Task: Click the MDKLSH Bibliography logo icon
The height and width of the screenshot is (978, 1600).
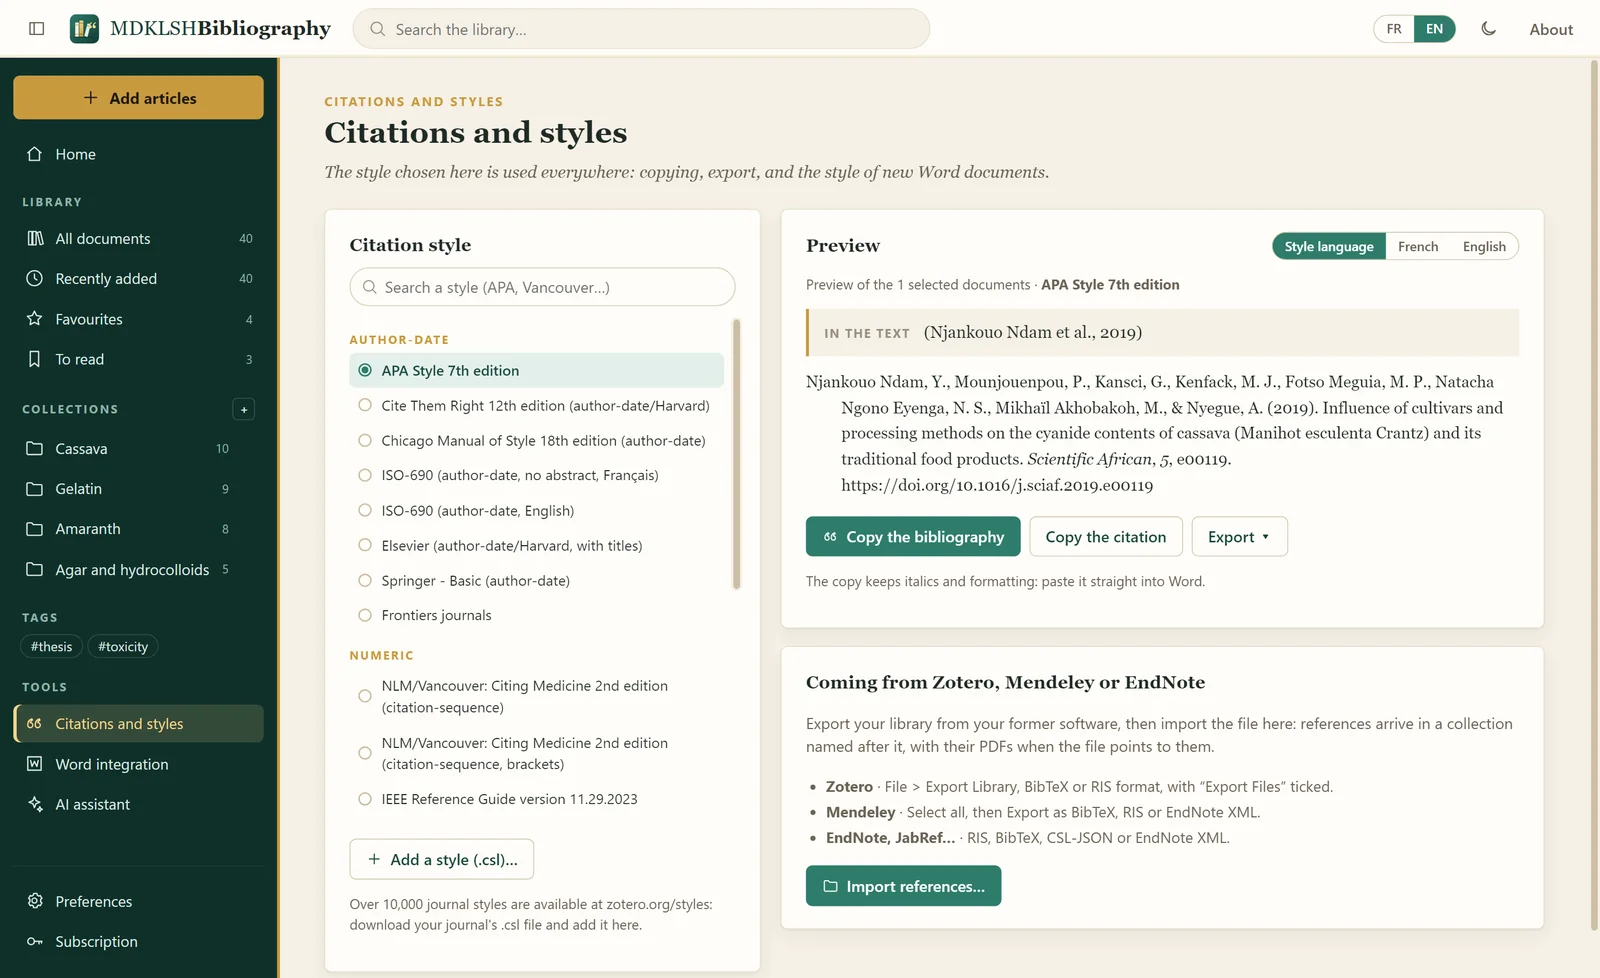Action: (84, 29)
